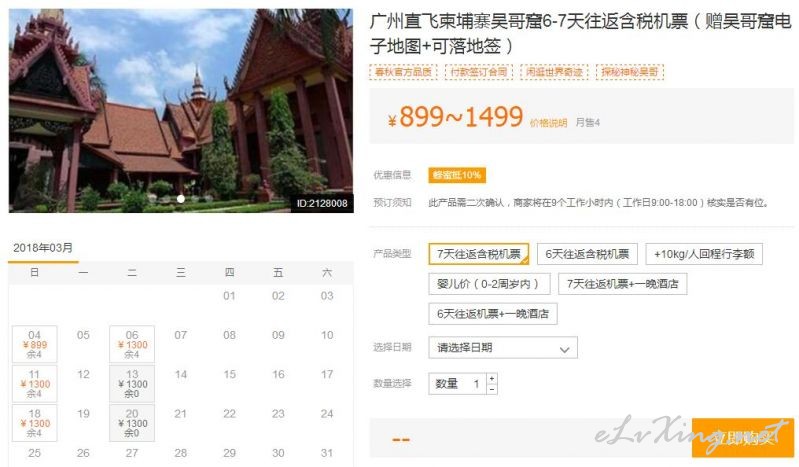The image size is (799, 467).
Task: Pick the 7天往返机票+一晚酒店 option
Action: click(622, 284)
